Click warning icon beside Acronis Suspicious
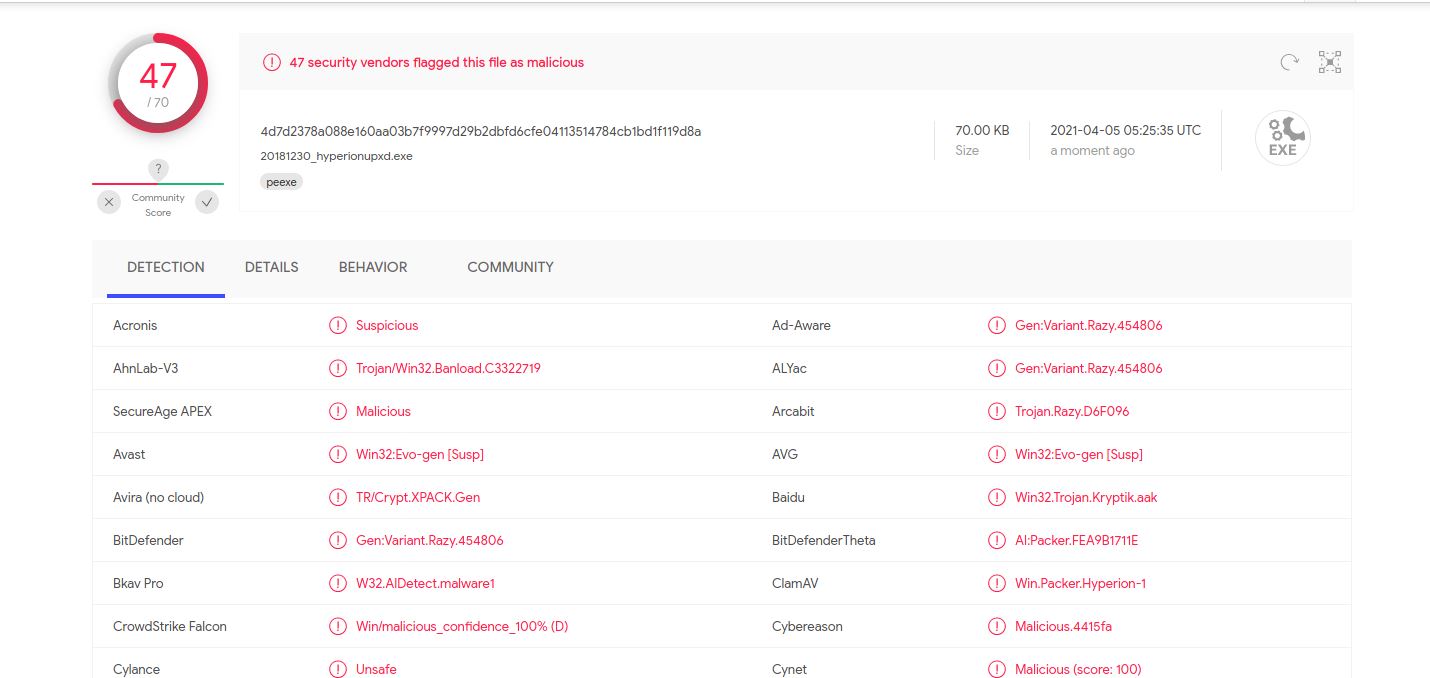This screenshot has height=678, width=1430. click(x=338, y=325)
